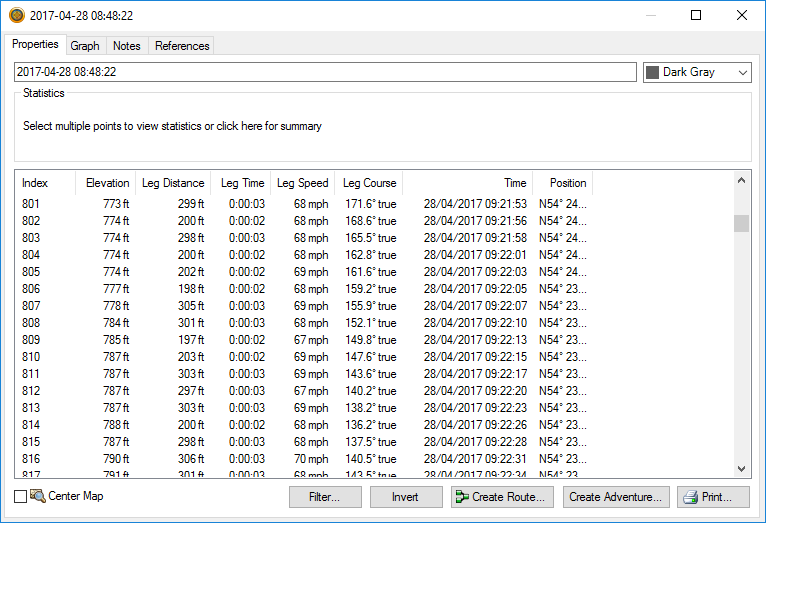Viewport: 800px width, 600px height.
Task: Open the Notes tab
Action: tap(127, 46)
